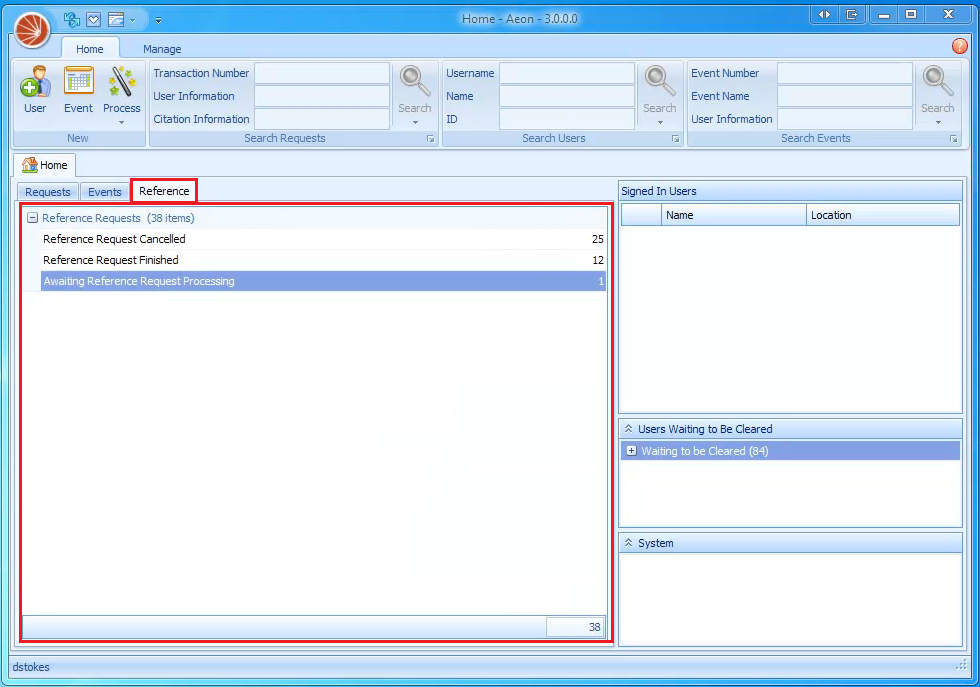Screen dimensions: 980x687
Task: Open Help using the red question mark
Action: click(x=959, y=45)
